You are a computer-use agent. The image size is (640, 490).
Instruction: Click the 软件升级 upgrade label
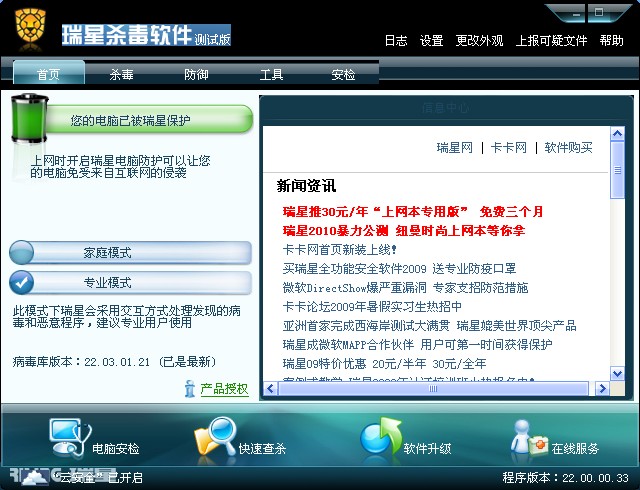427,449
